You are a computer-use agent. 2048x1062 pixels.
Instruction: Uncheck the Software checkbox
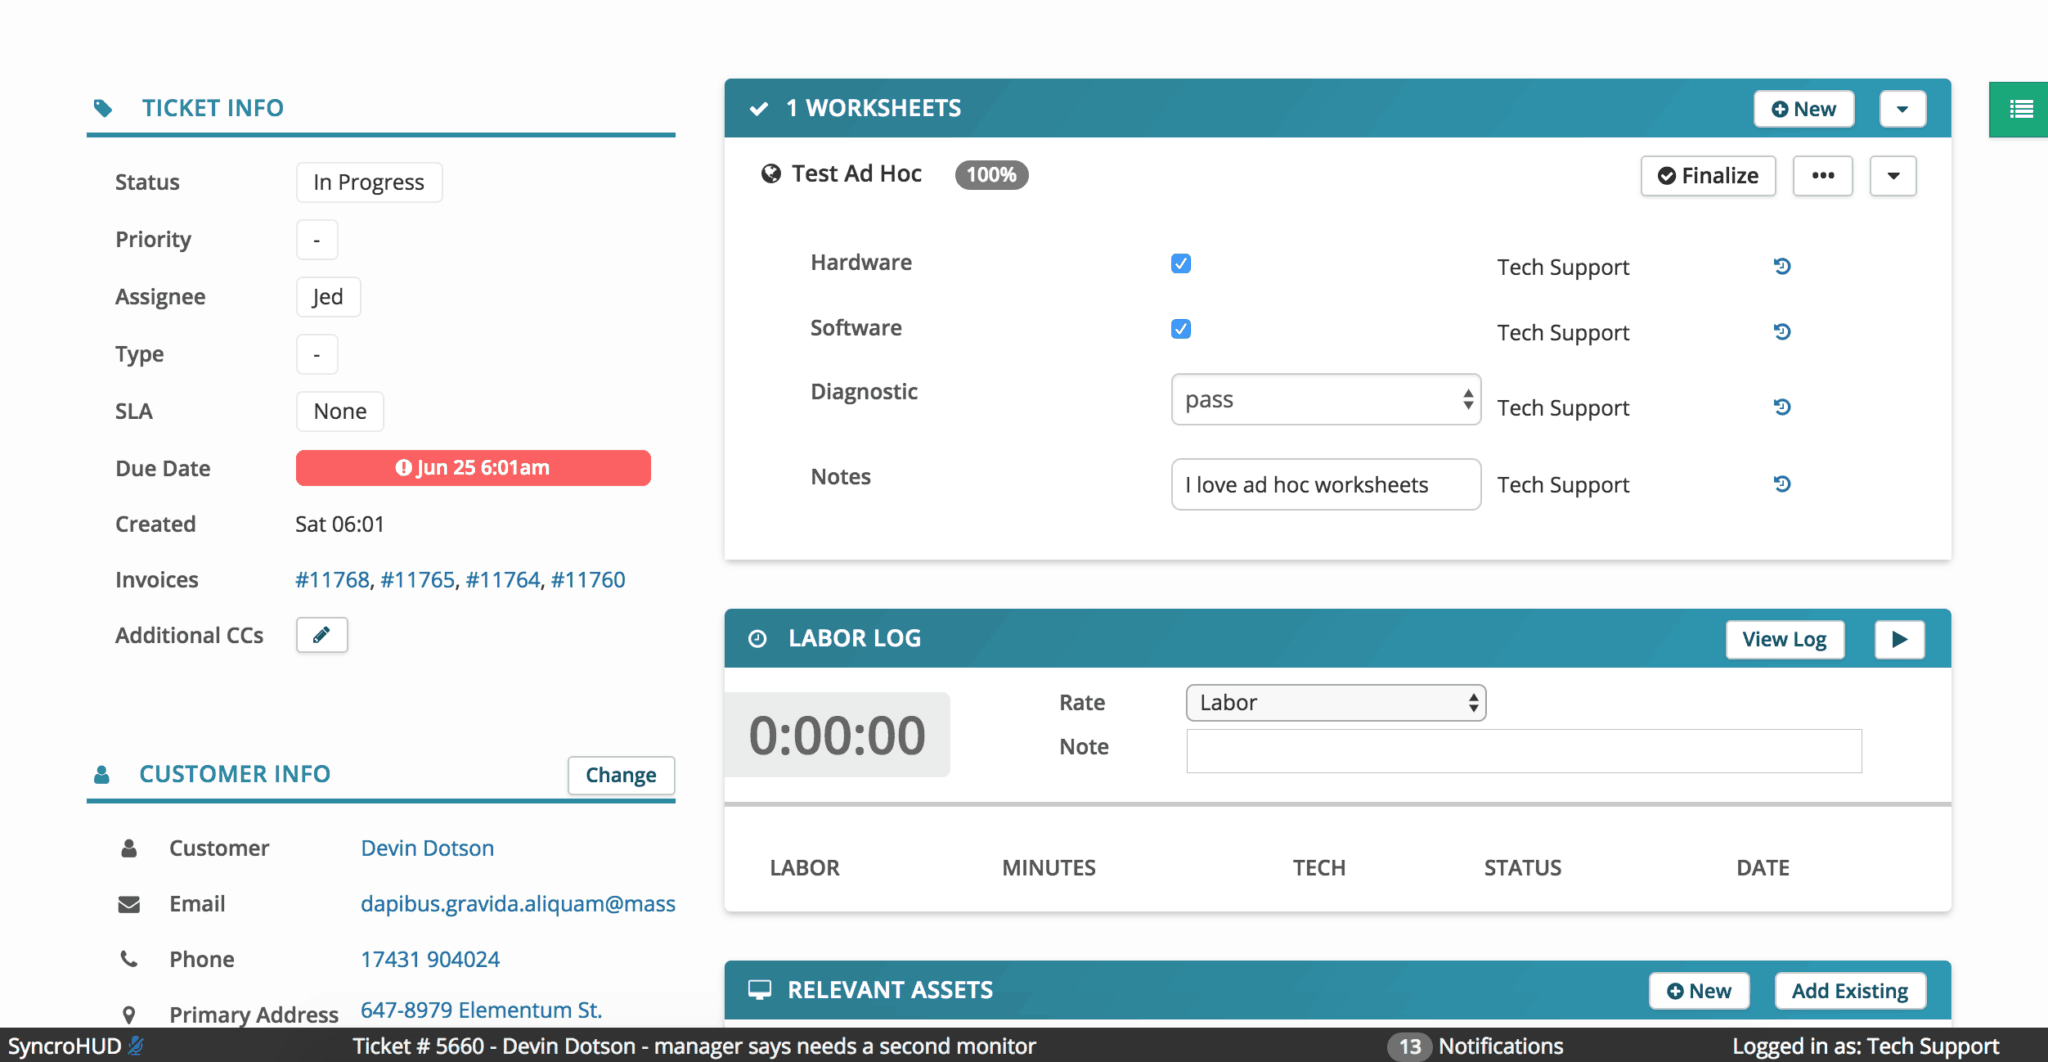pyautogui.click(x=1180, y=327)
